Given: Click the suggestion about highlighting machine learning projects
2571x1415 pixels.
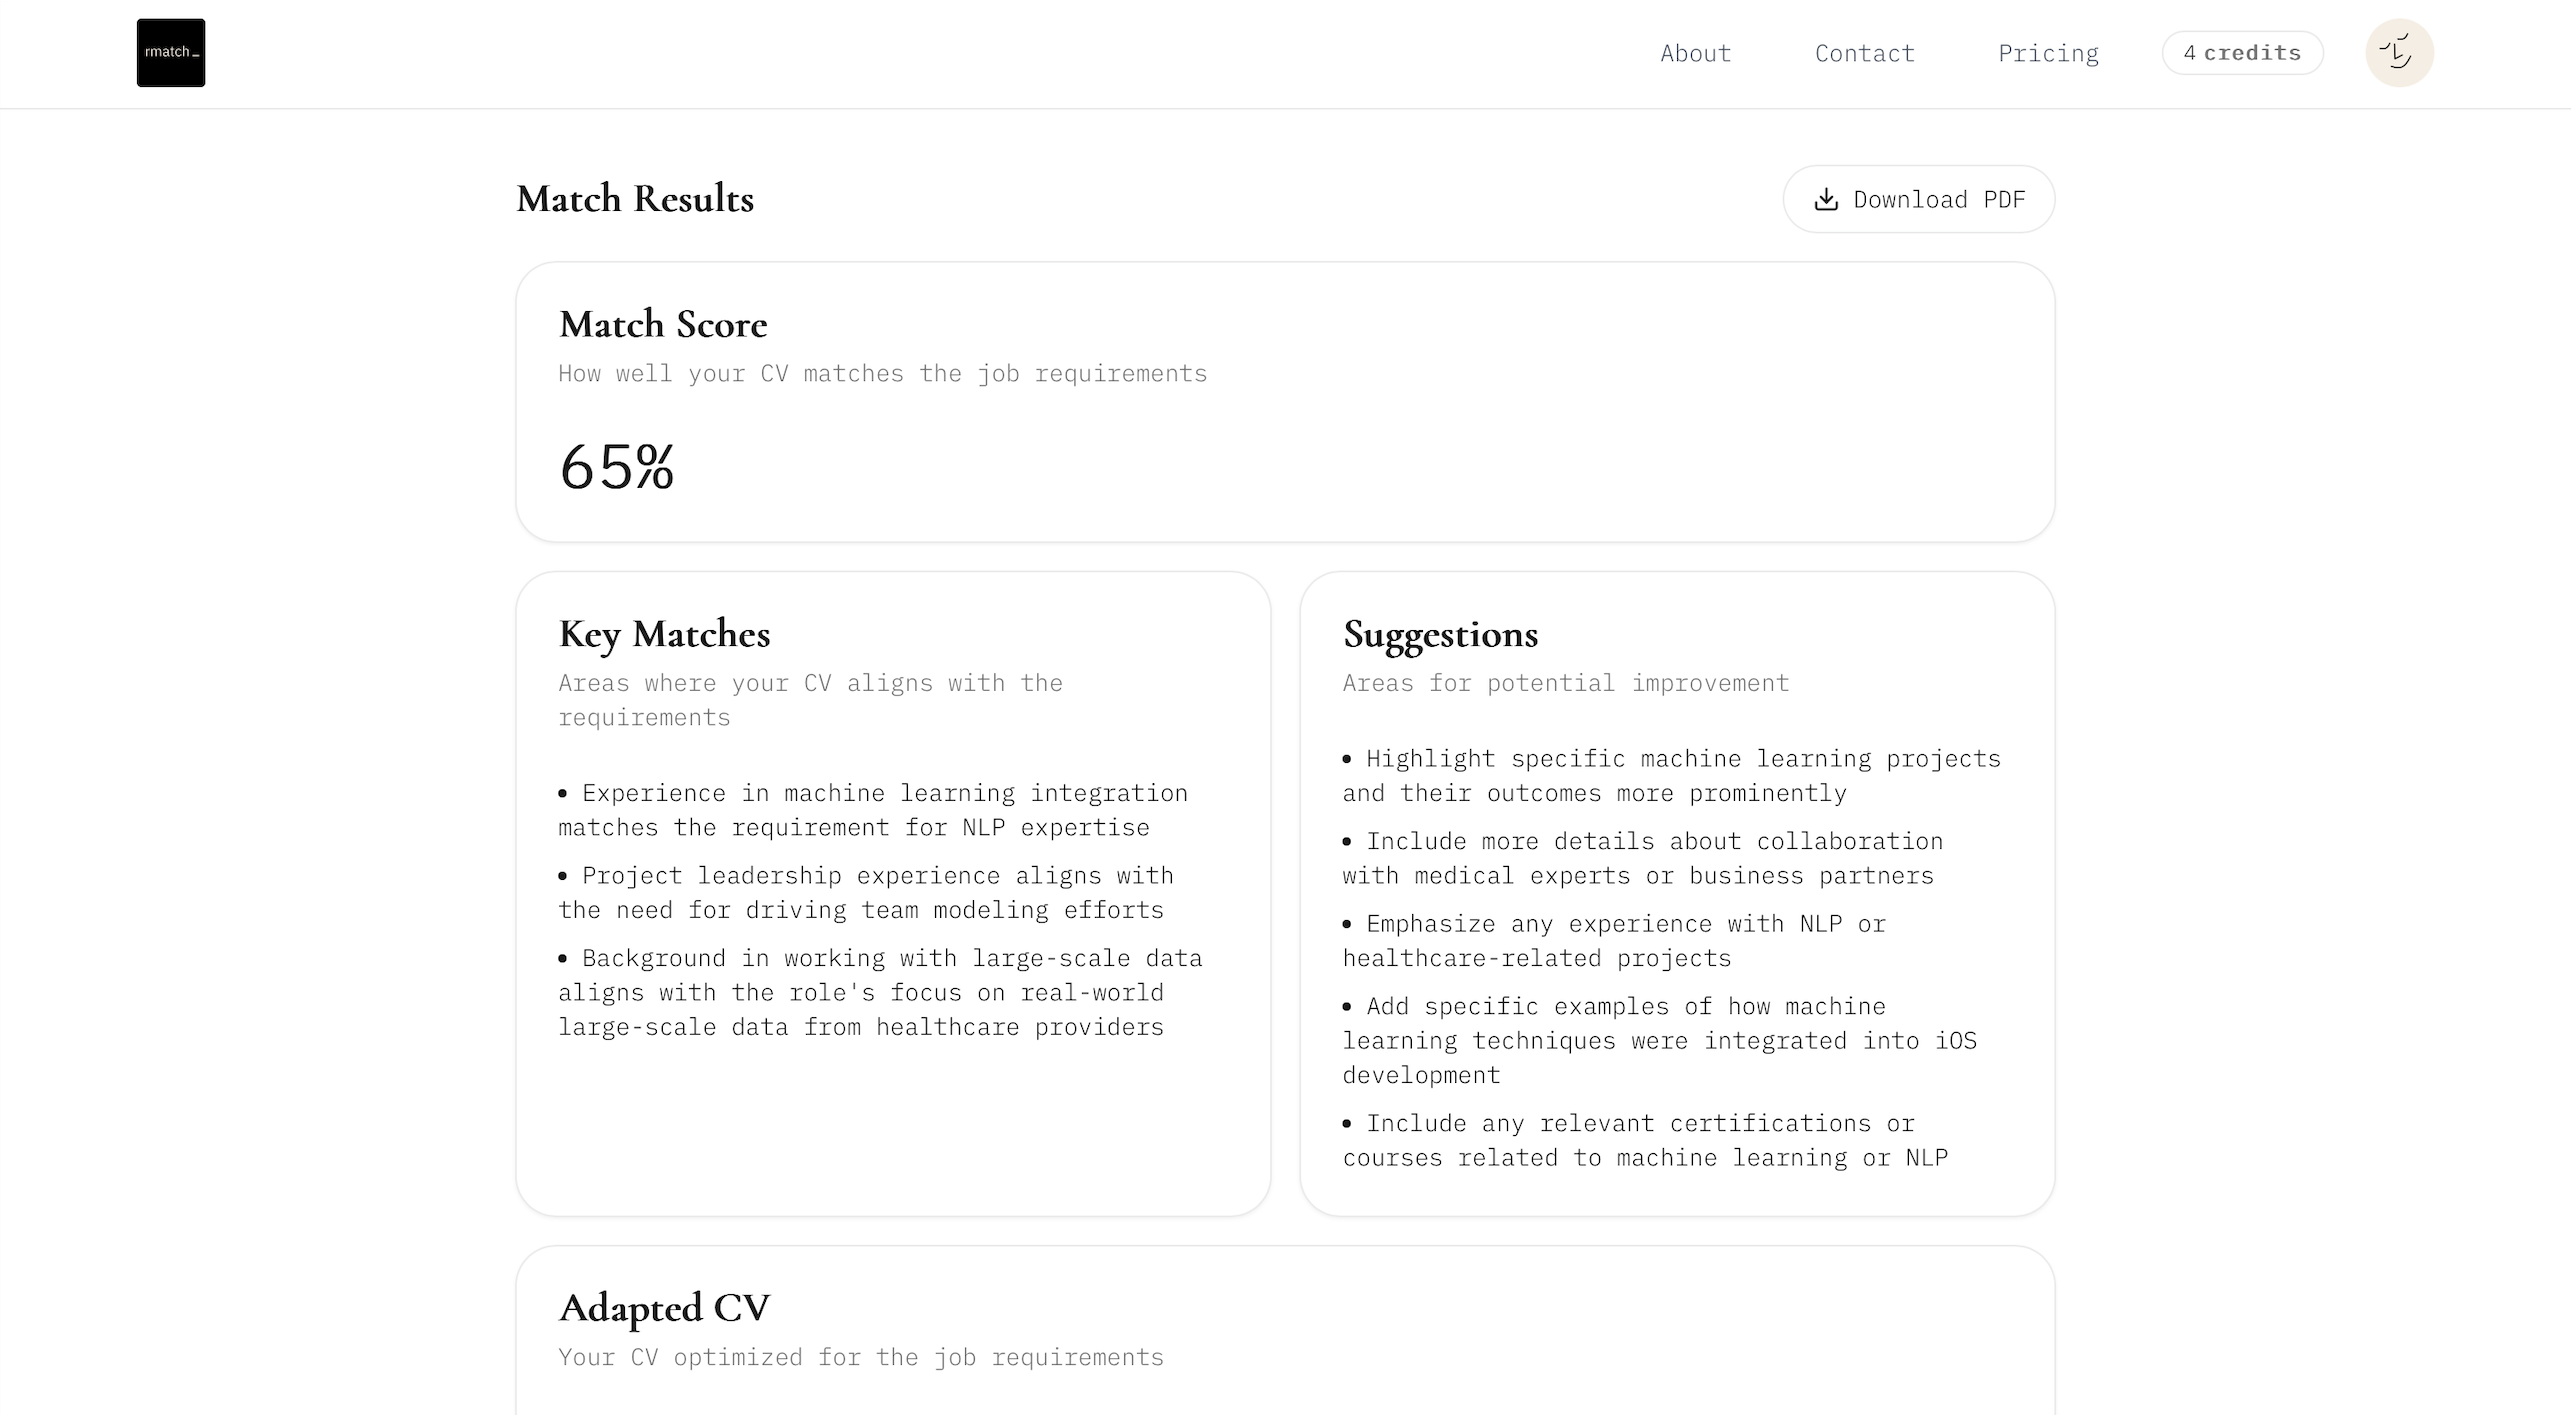Looking at the screenshot, I should tap(1671, 776).
